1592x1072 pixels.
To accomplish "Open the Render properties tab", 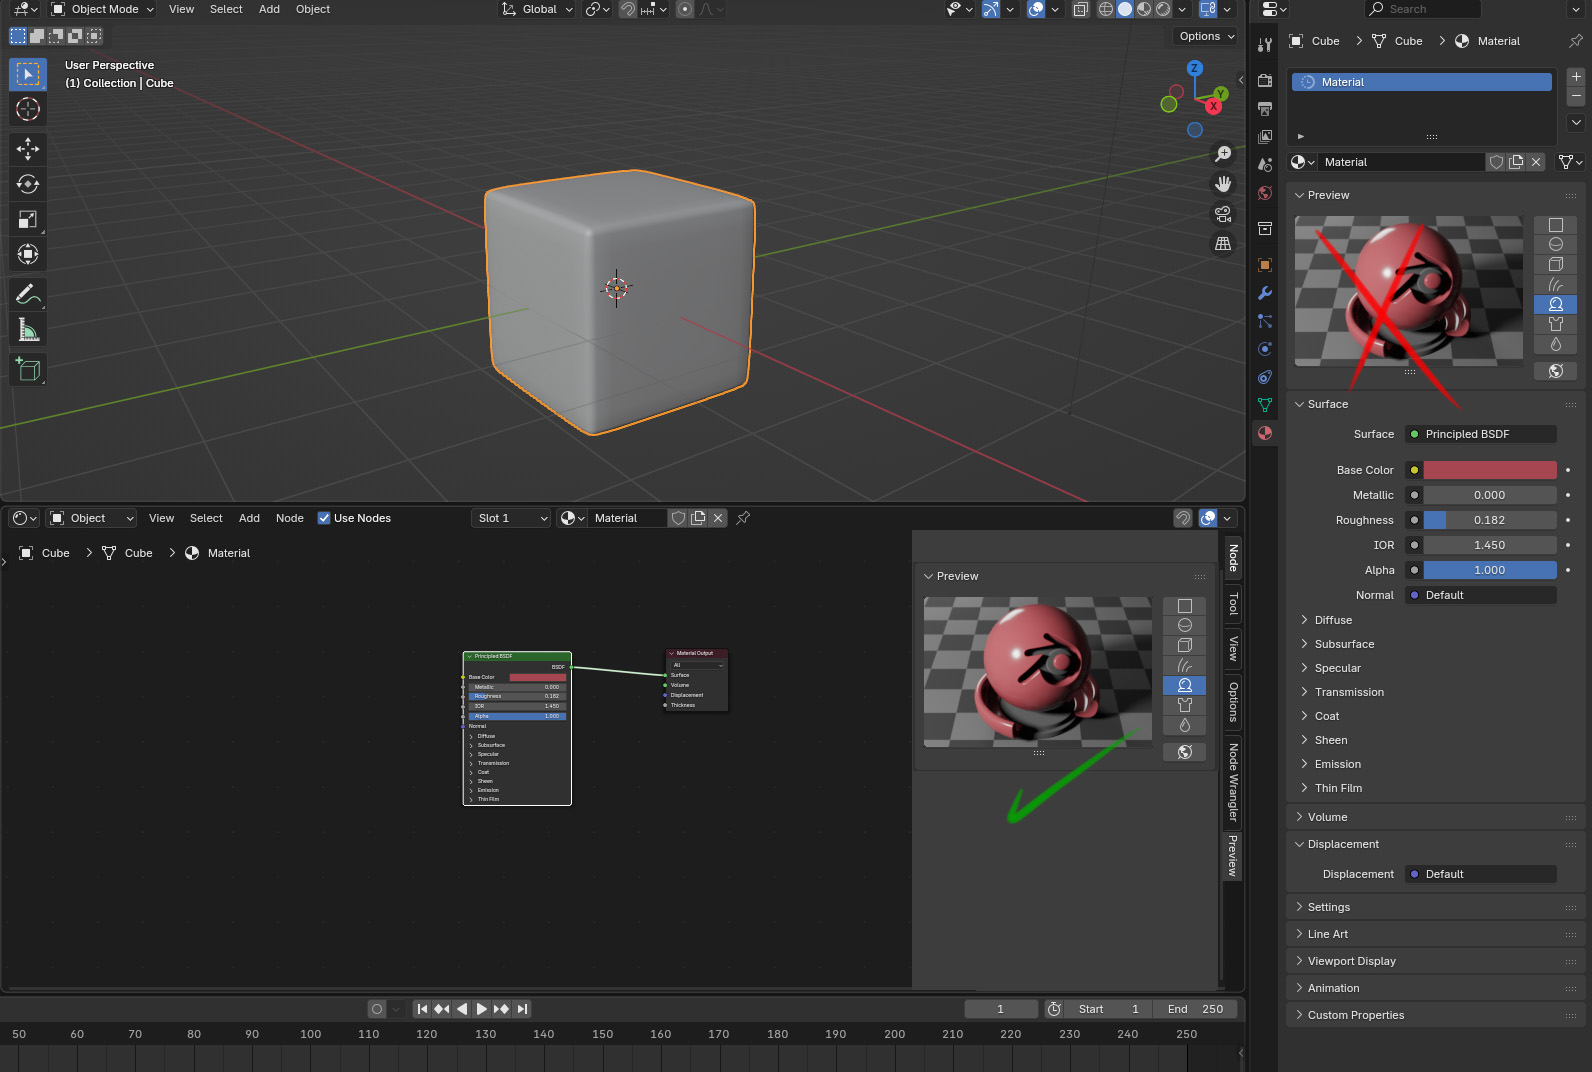I will (x=1265, y=80).
